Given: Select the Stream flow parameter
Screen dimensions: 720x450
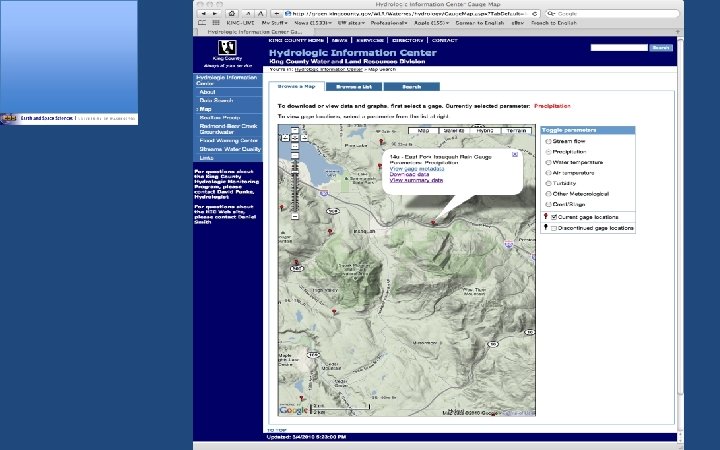Looking at the screenshot, I should pos(548,141).
